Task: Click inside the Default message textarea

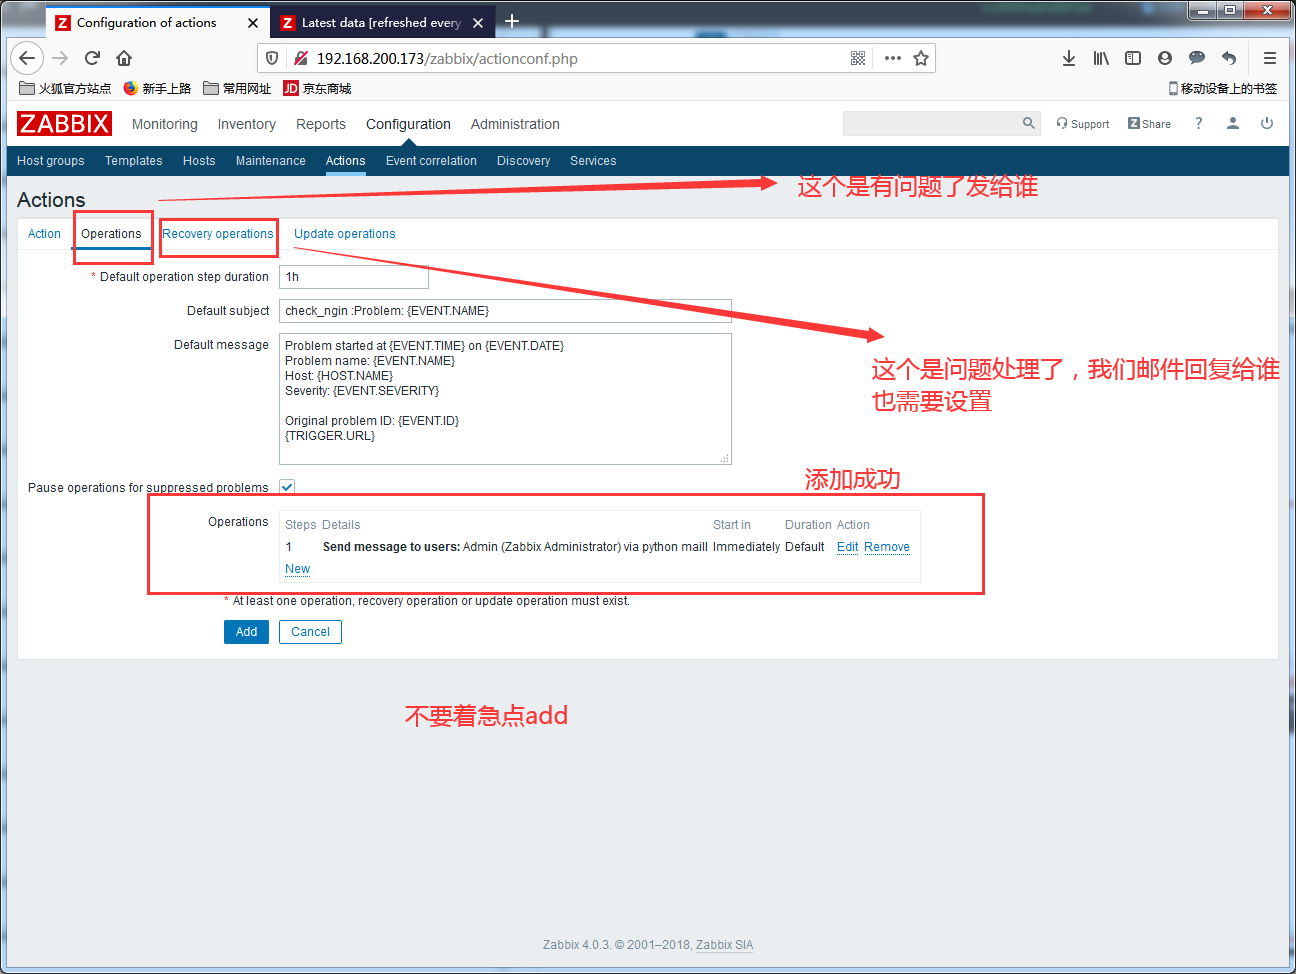Action: coord(505,399)
